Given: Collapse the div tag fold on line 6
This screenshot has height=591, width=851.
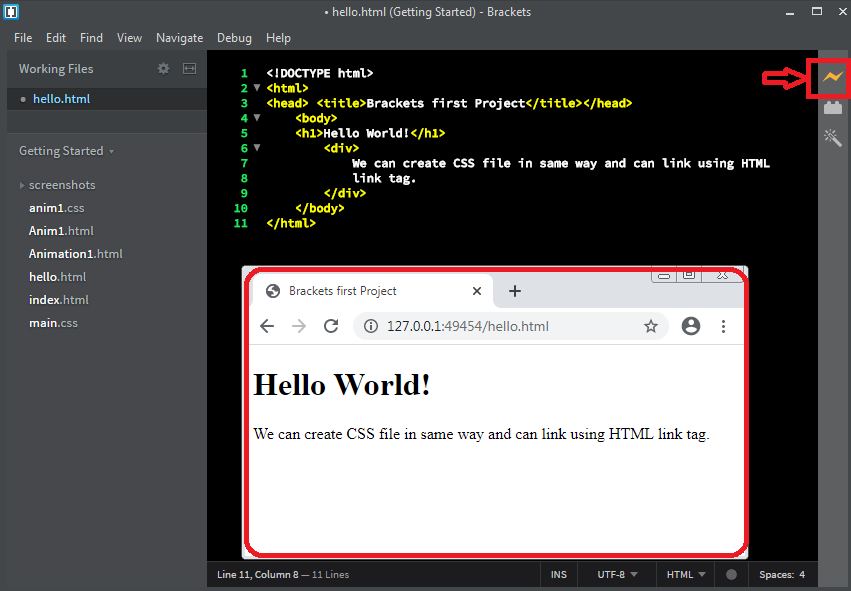Looking at the screenshot, I should [257, 147].
